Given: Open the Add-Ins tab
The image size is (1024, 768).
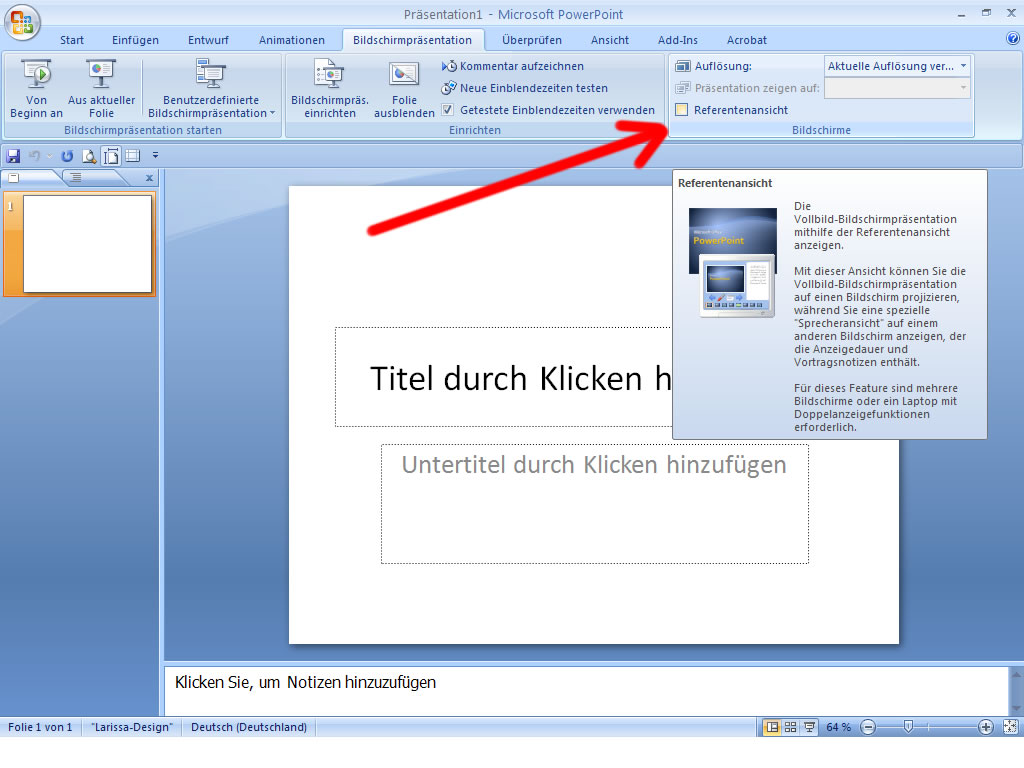Looking at the screenshot, I should (678, 40).
